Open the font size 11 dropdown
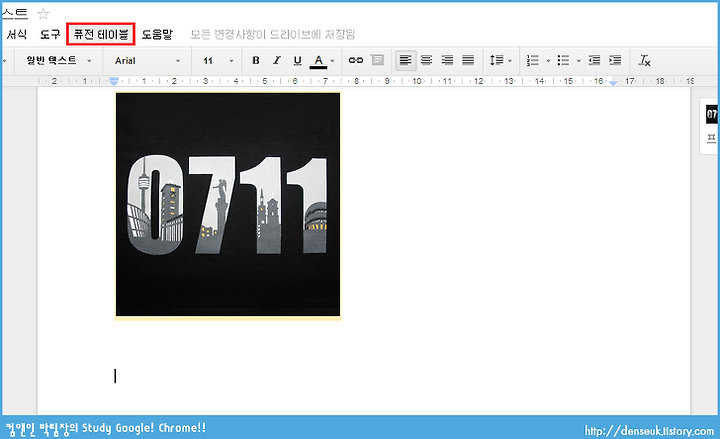The width and height of the screenshot is (720, 439). tap(218, 61)
